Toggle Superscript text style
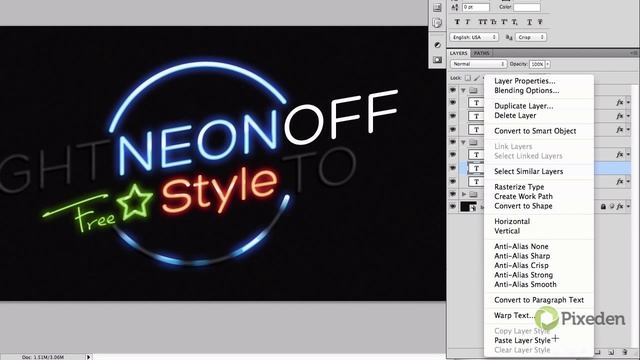 (504, 22)
